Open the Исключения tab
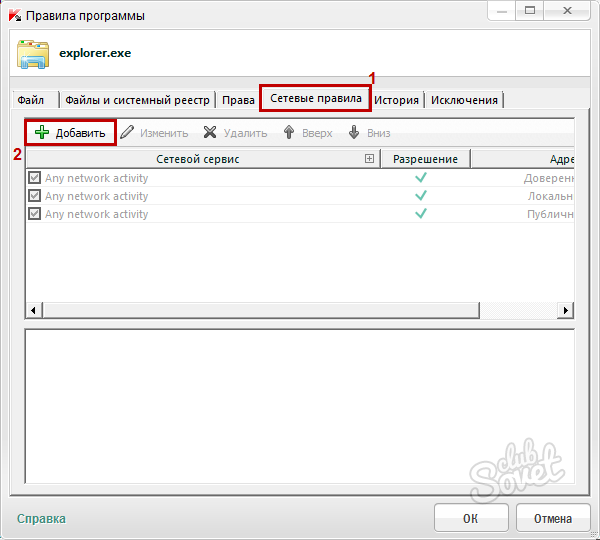Image resolution: width=600 pixels, height=540 pixels. tap(464, 100)
